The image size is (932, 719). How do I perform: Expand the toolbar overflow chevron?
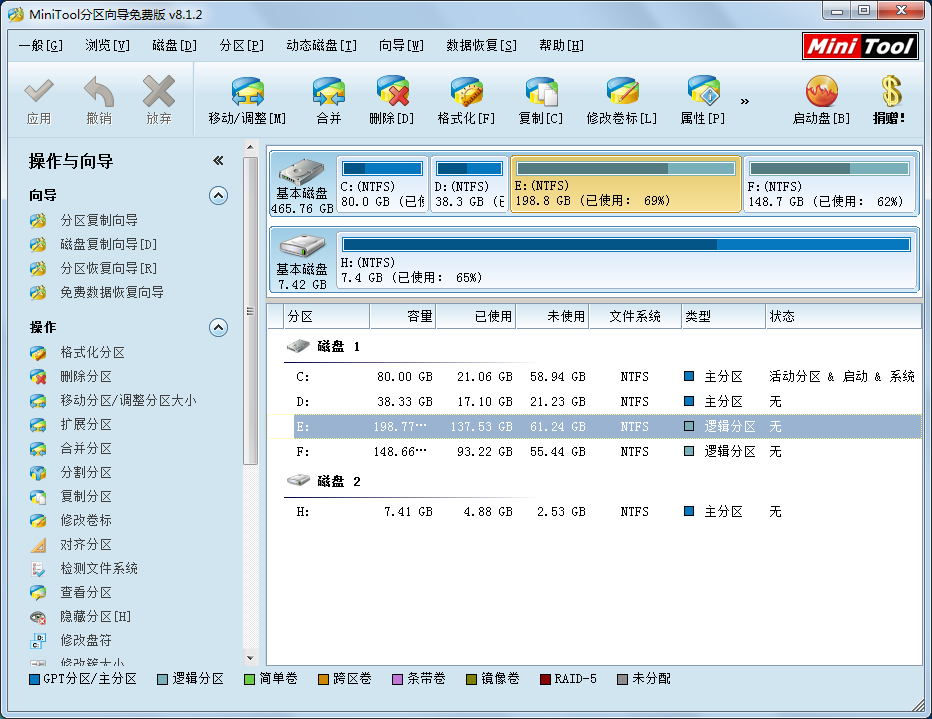pyautogui.click(x=745, y=101)
